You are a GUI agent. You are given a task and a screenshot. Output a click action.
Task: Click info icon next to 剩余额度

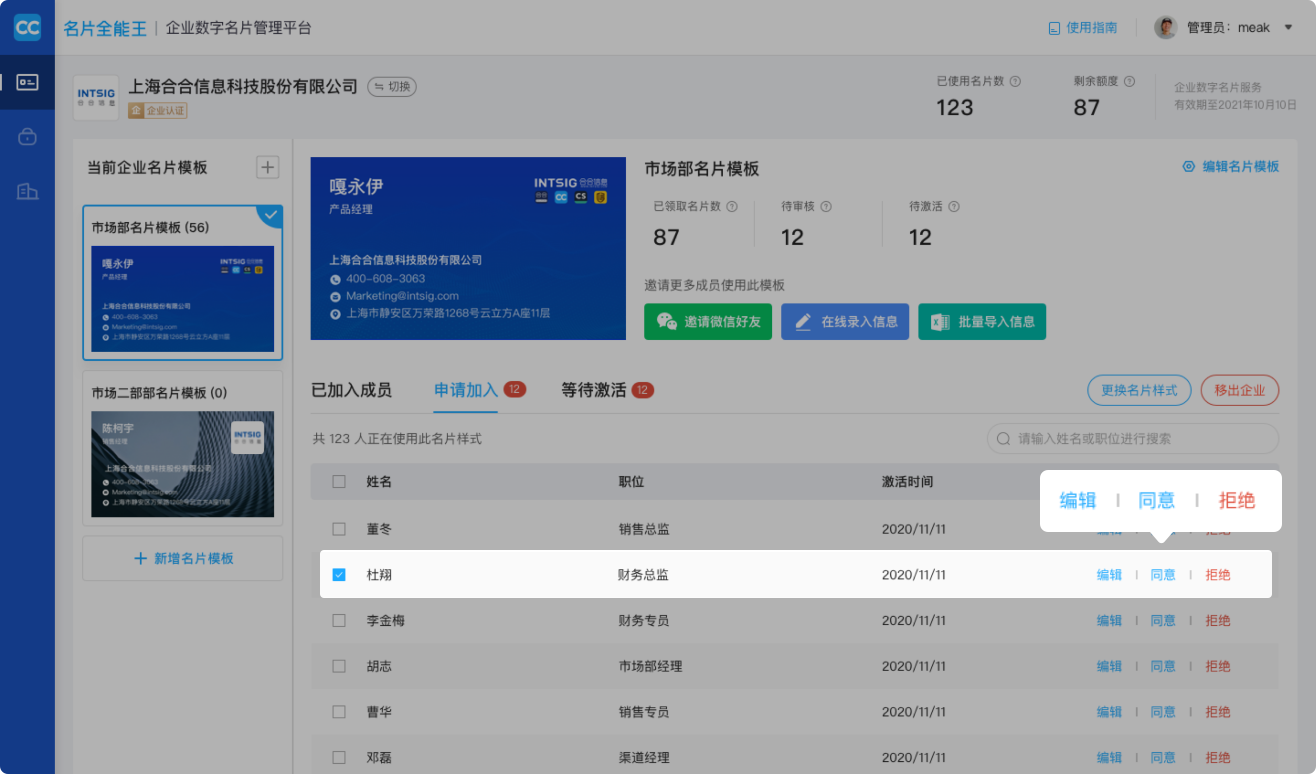1129,82
